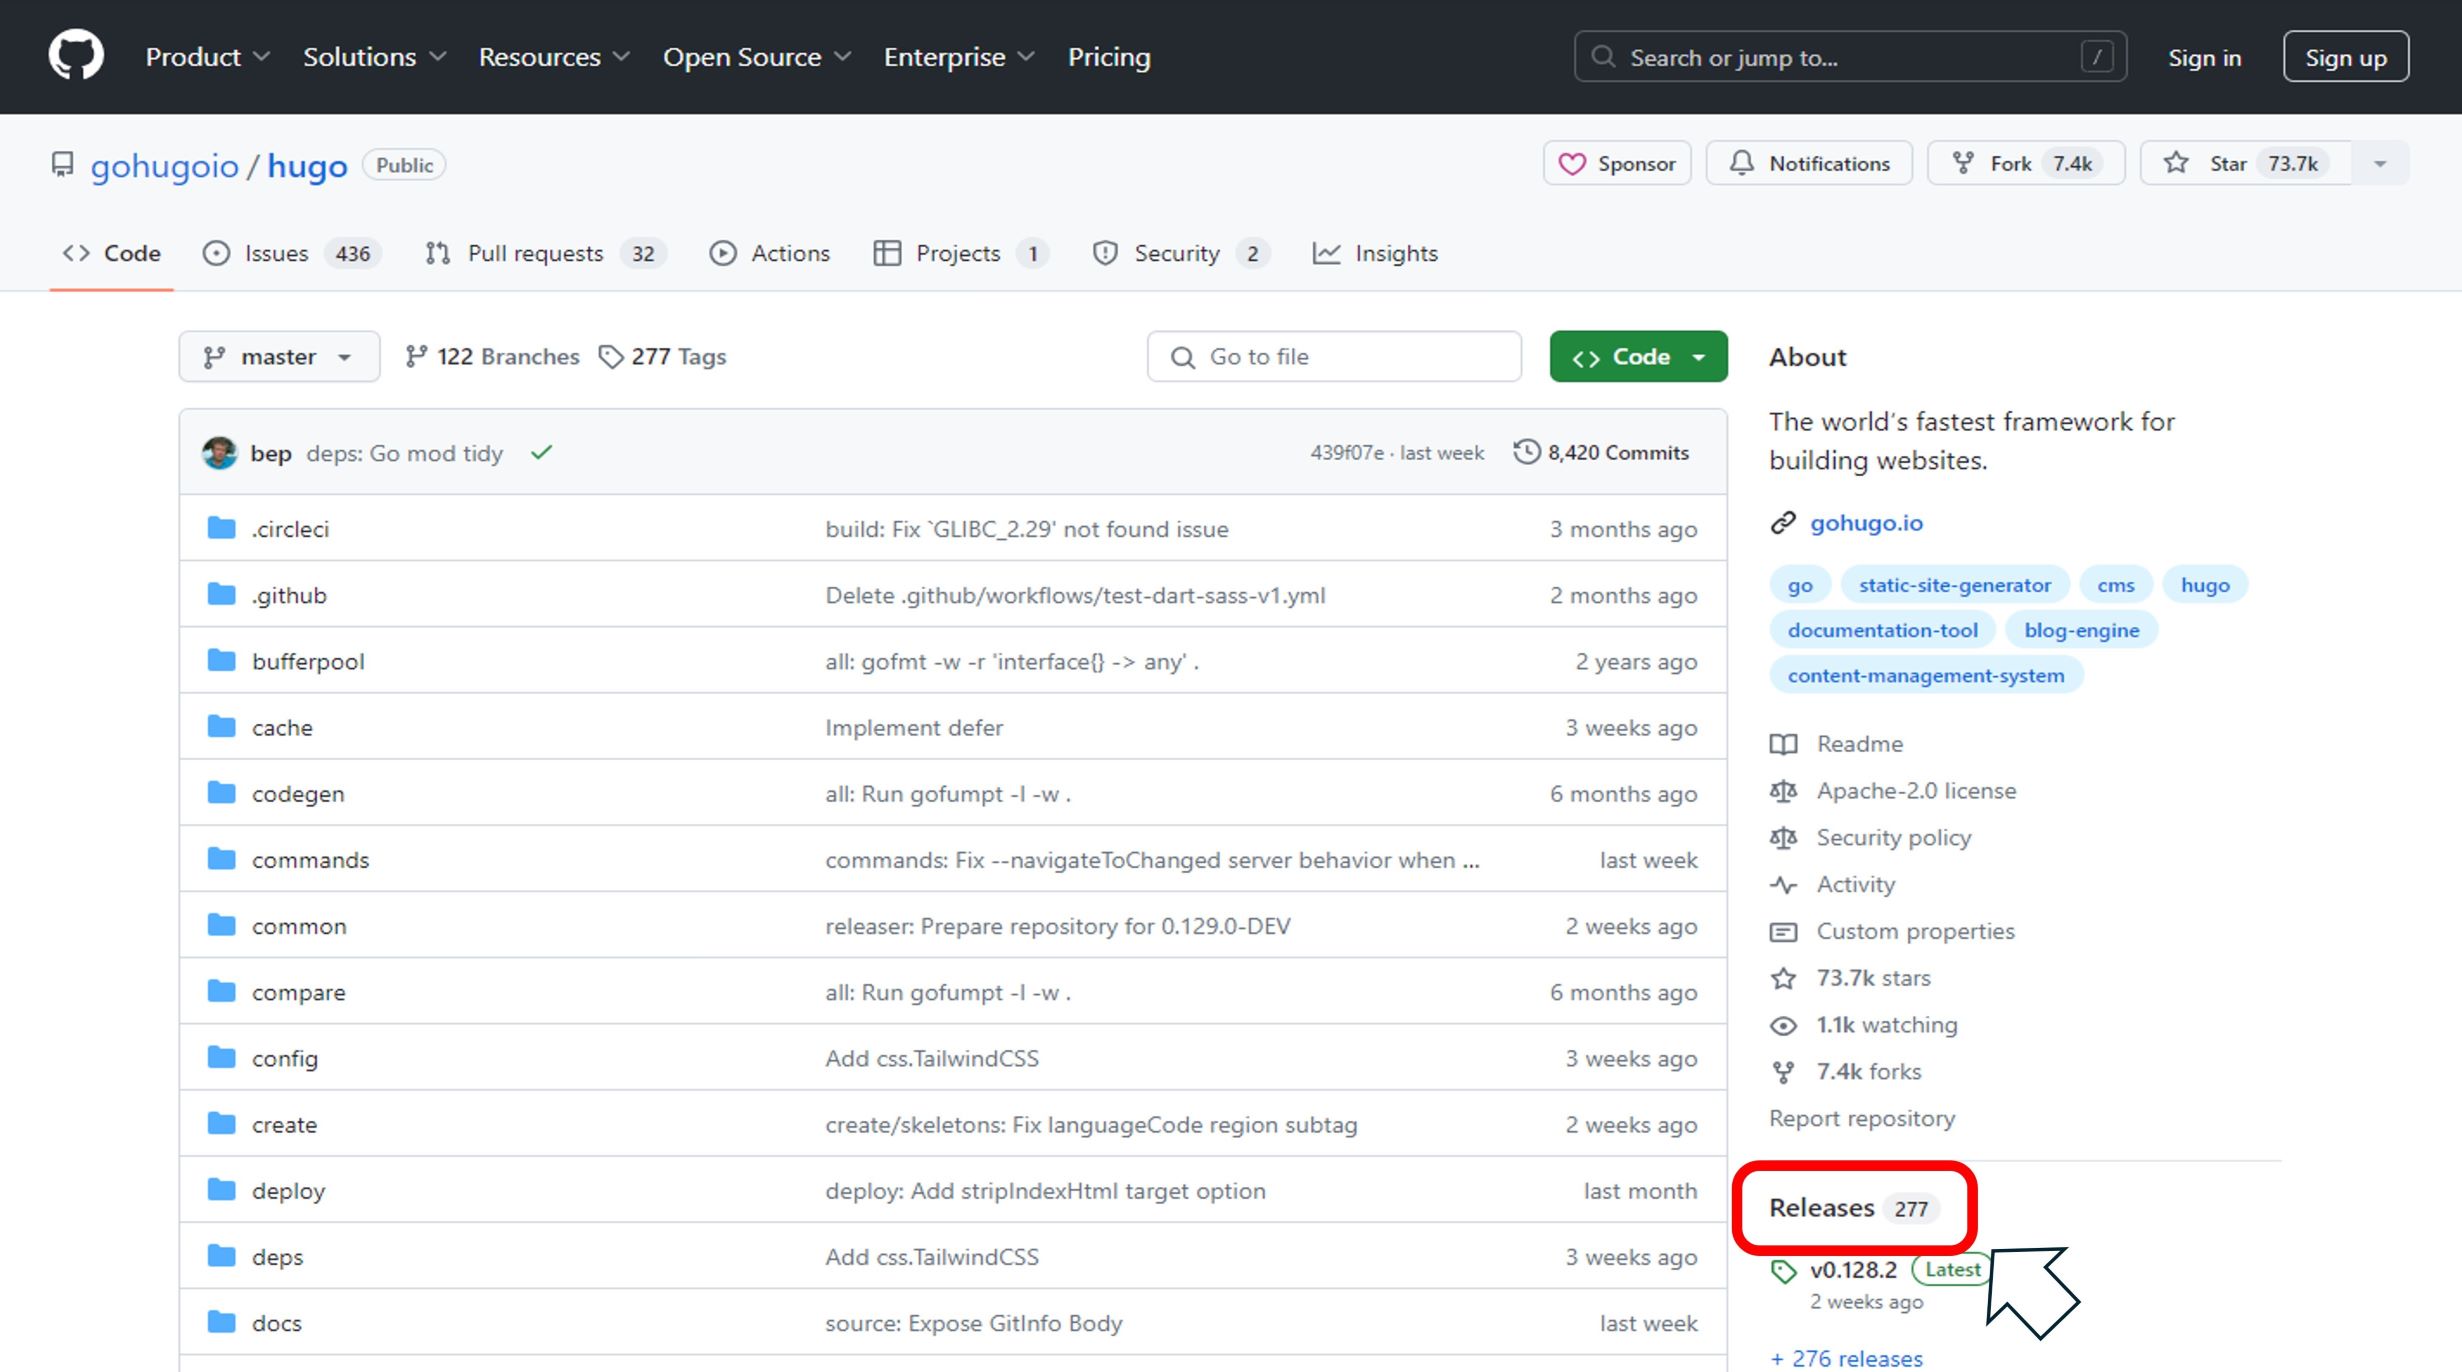Click the Activity pulse icon
Screen dimensions: 2462x1372
(x=1783, y=885)
